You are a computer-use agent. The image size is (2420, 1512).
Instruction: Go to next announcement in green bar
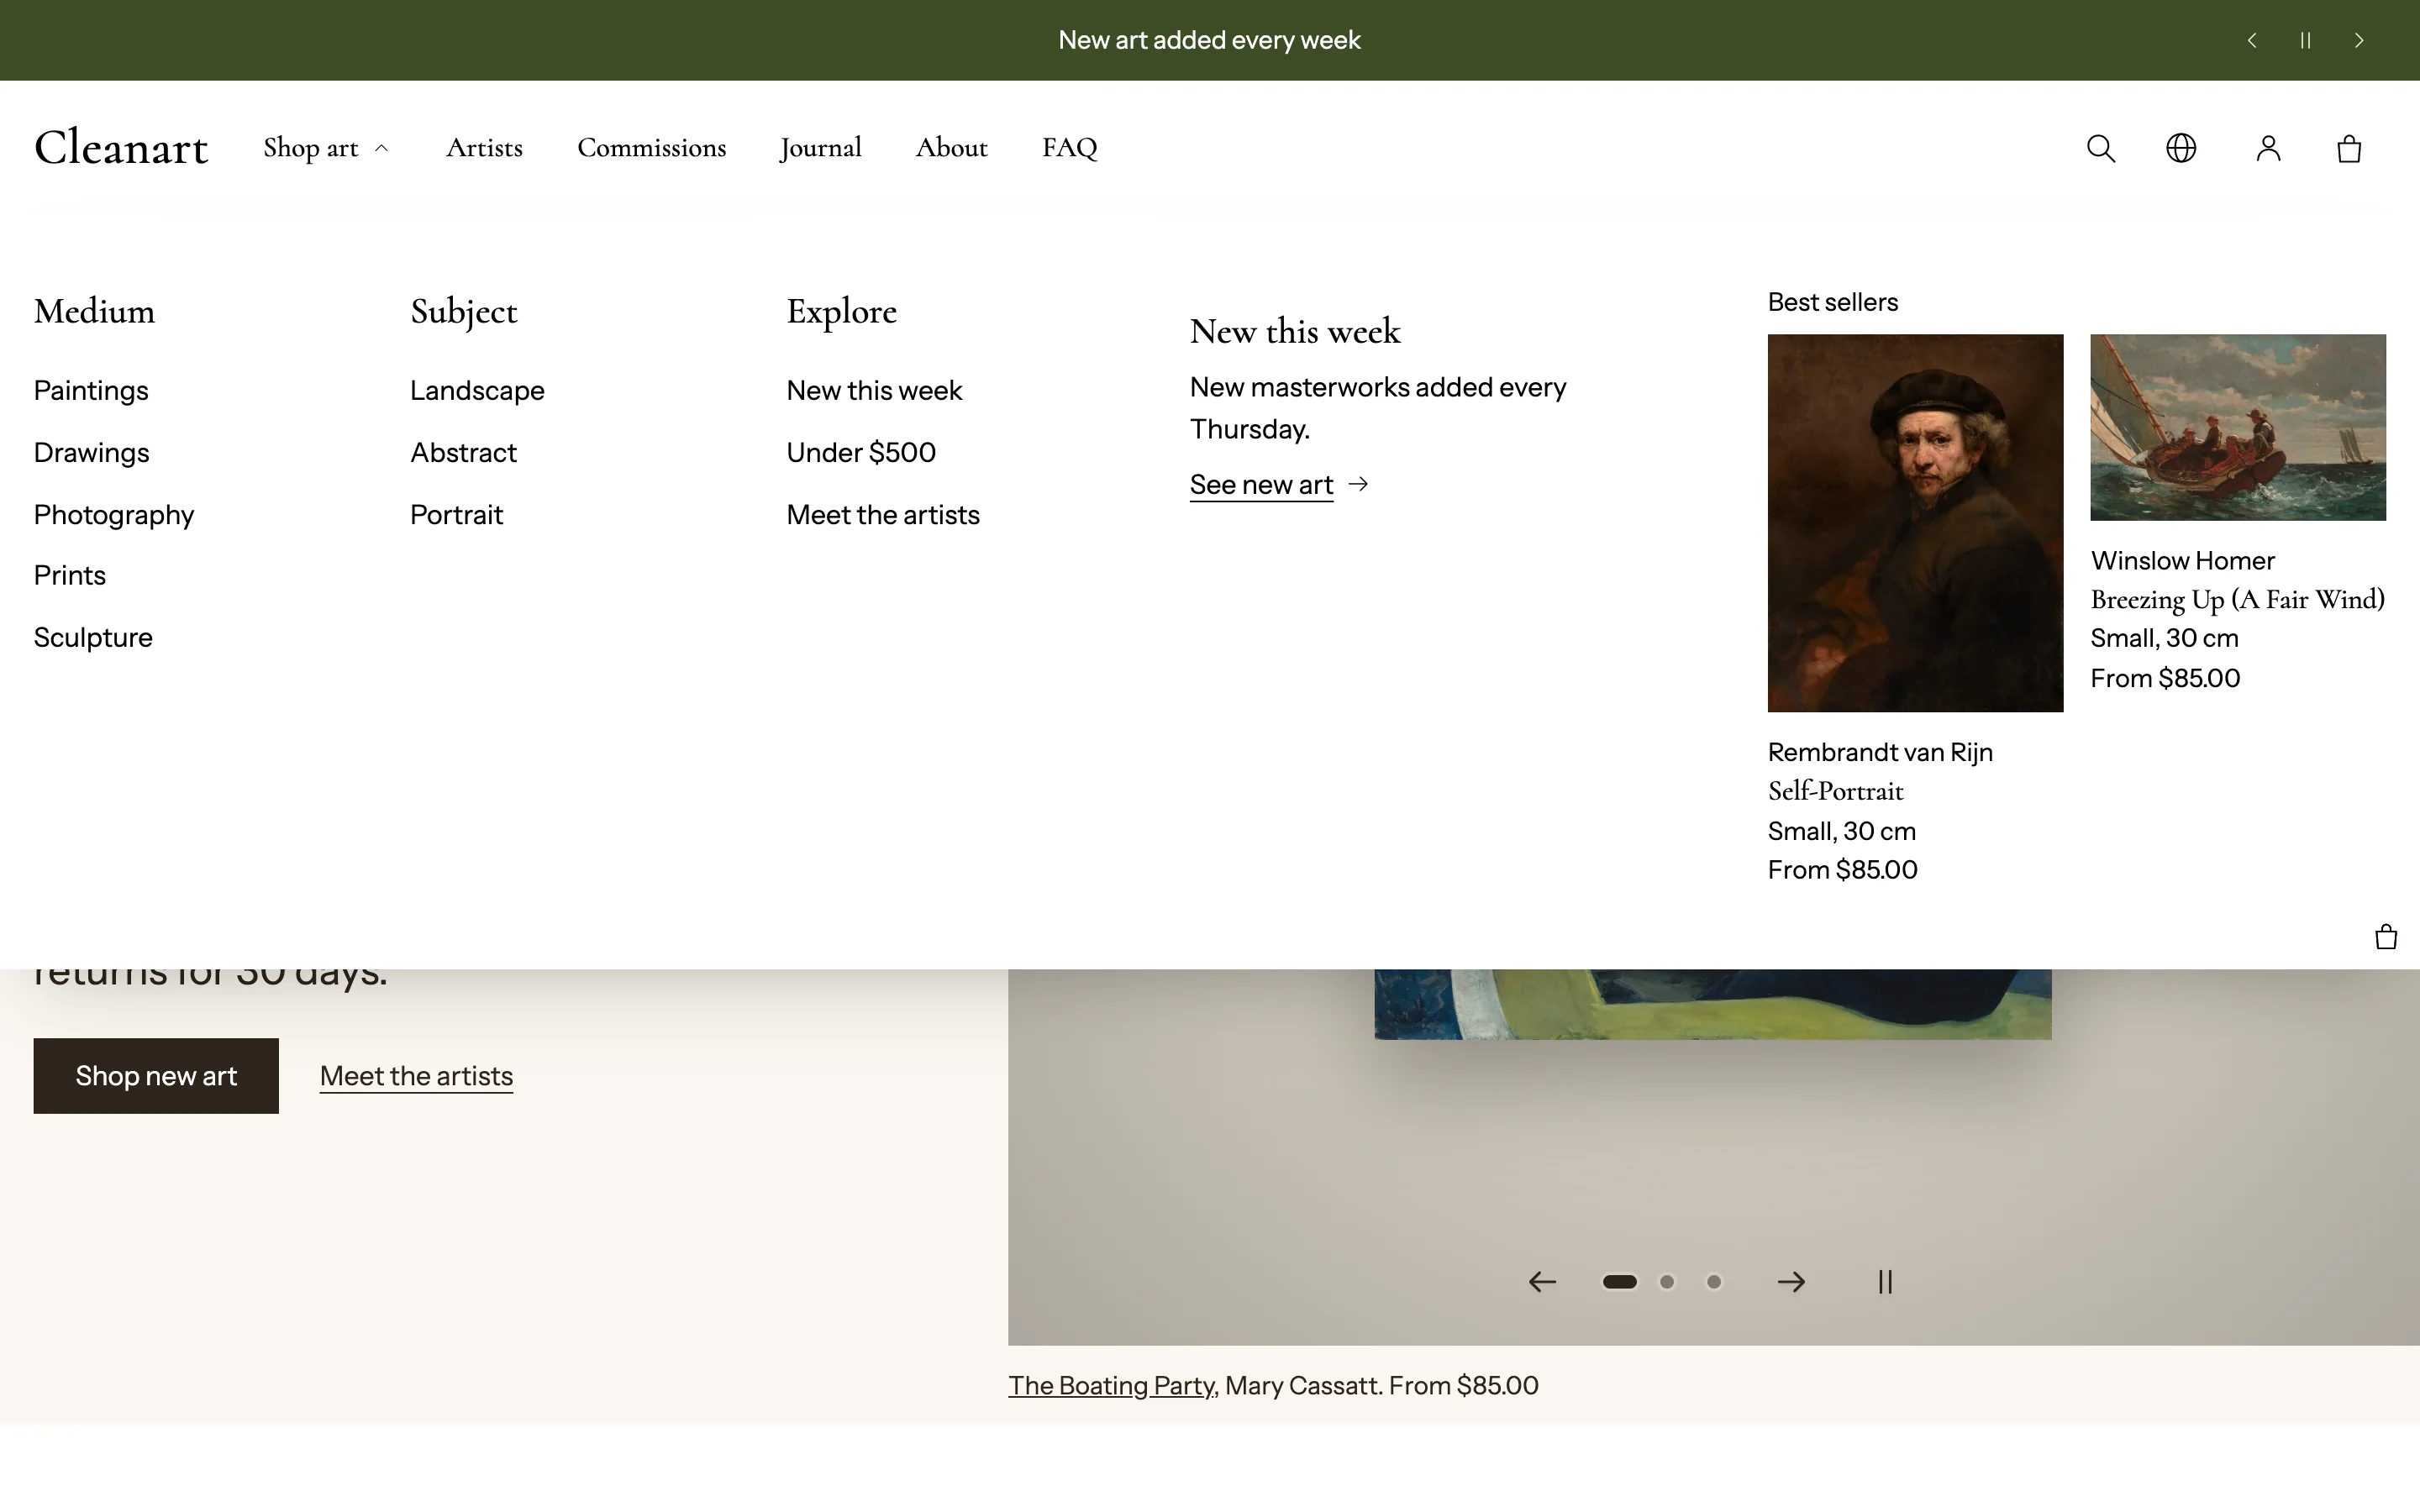click(2359, 40)
